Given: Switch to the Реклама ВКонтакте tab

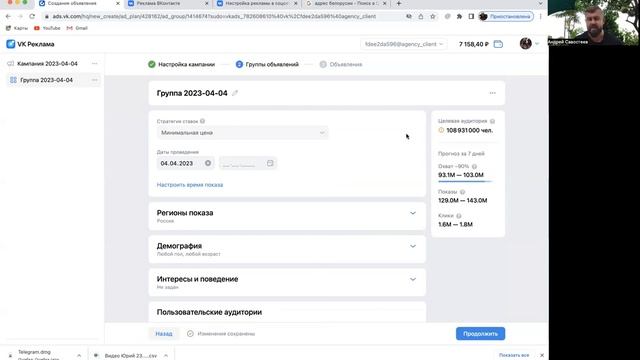Looking at the screenshot, I should pos(167,3).
